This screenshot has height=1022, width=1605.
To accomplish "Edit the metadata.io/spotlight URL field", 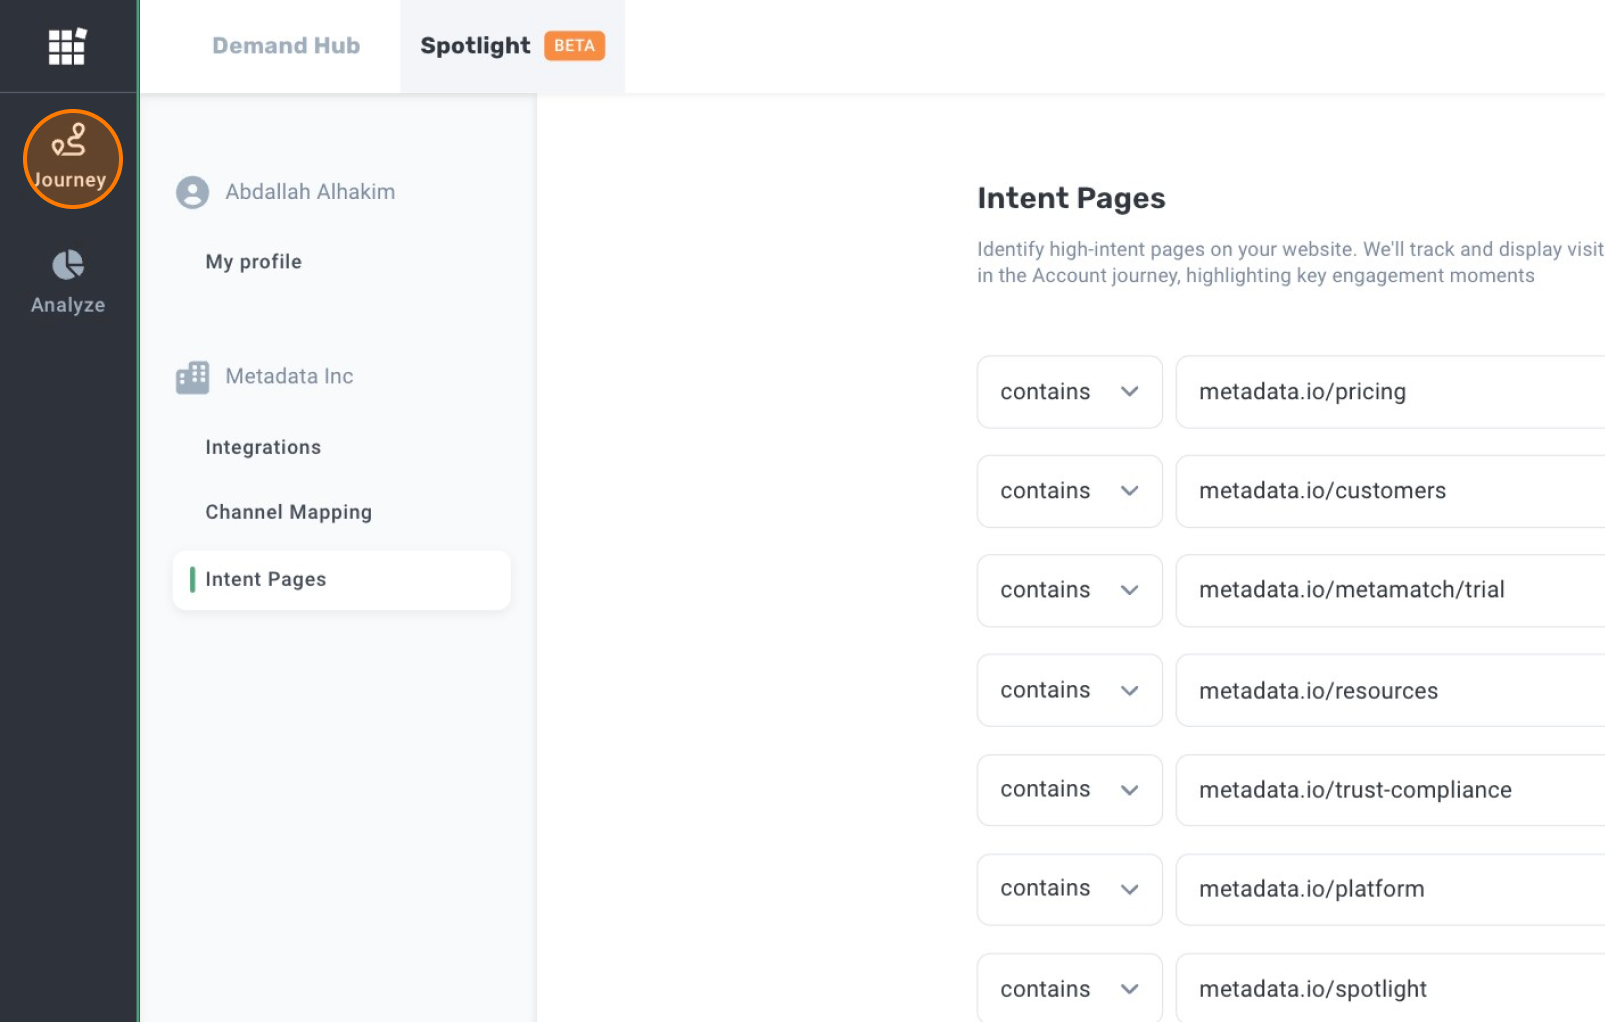I will click(x=1391, y=988).
